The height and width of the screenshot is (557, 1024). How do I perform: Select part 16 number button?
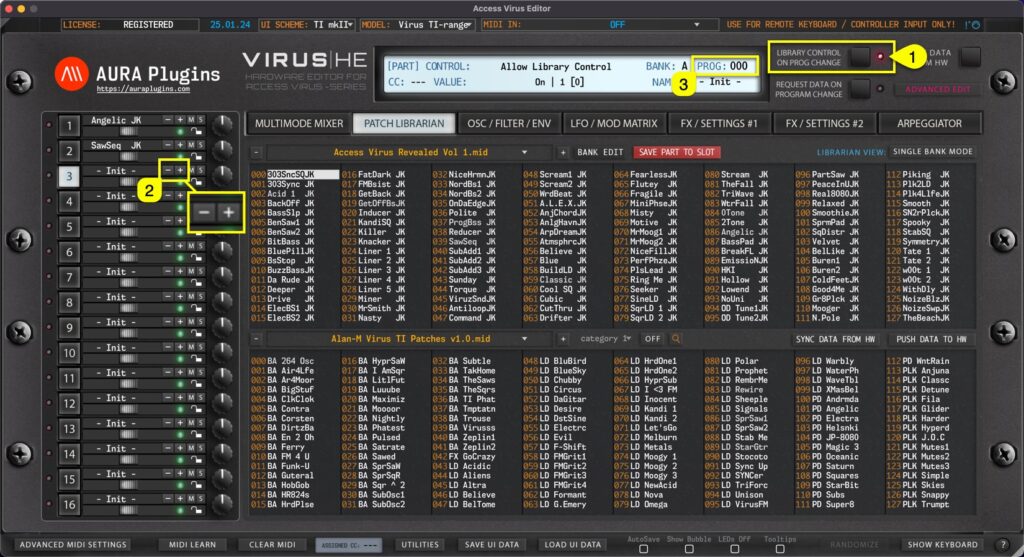coord(69,504)
